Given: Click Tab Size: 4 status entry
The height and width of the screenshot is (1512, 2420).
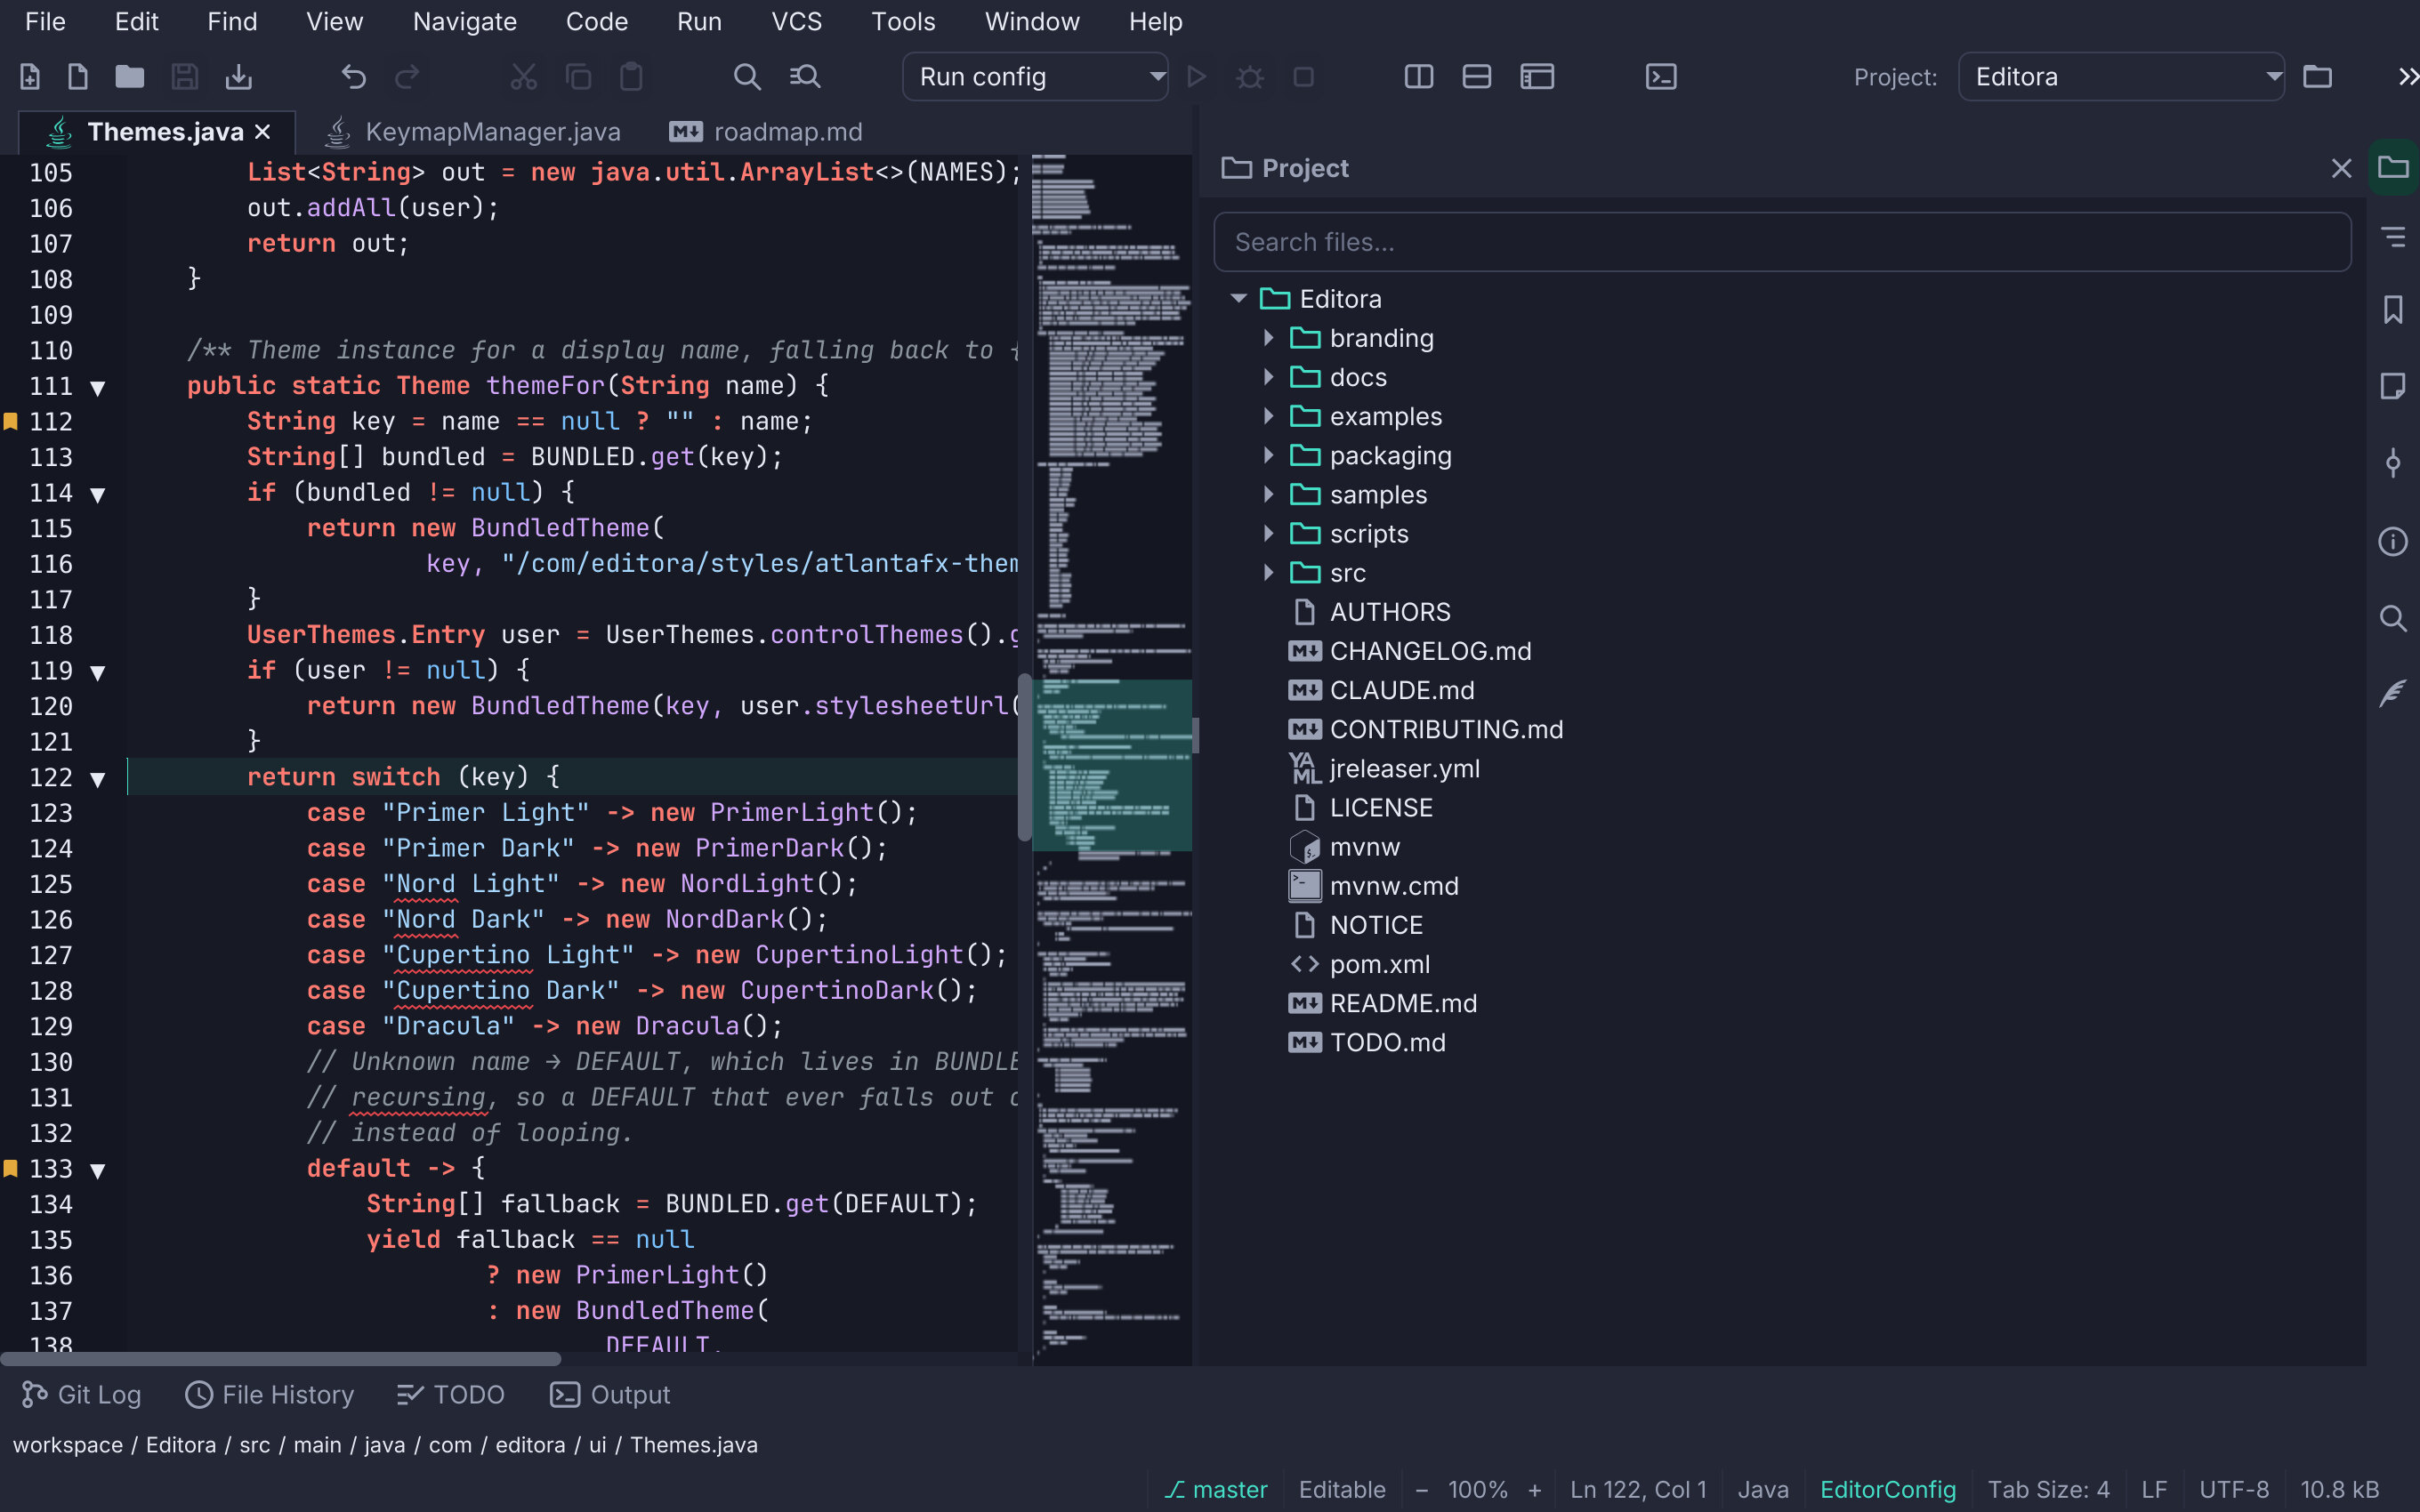Looking at the screenshot, I should [2048, 1489].
